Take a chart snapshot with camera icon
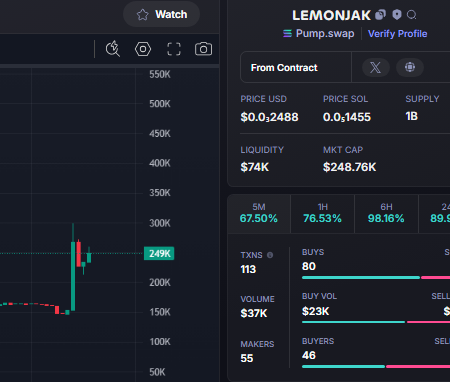Screen dimensions: 450x382 coord(203,49)
